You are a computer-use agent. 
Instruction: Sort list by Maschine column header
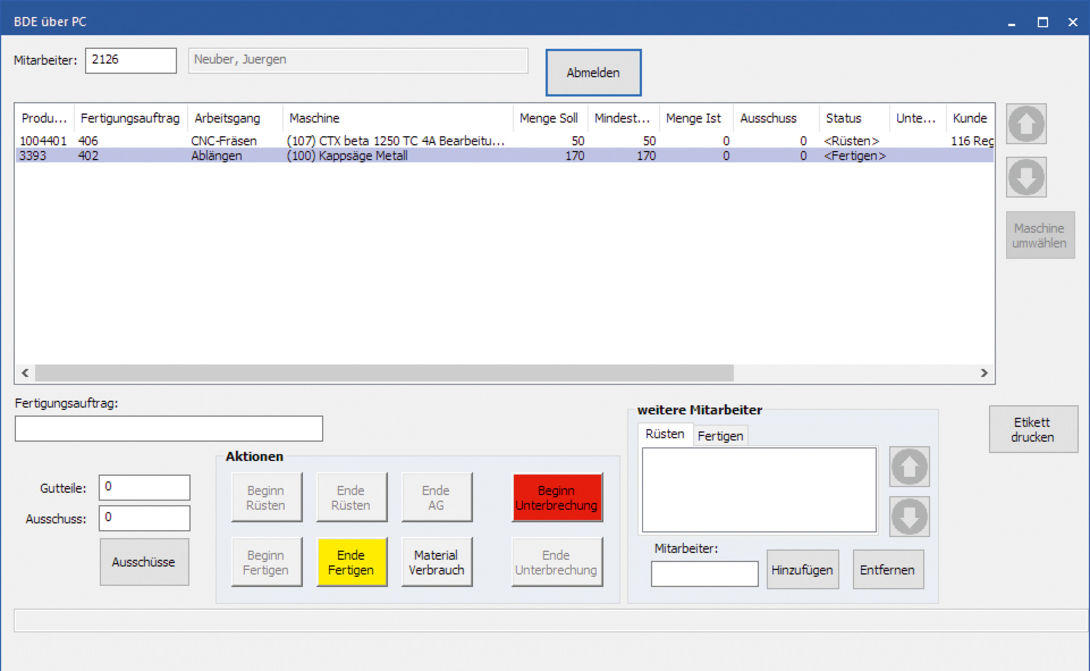click(397, 118)
